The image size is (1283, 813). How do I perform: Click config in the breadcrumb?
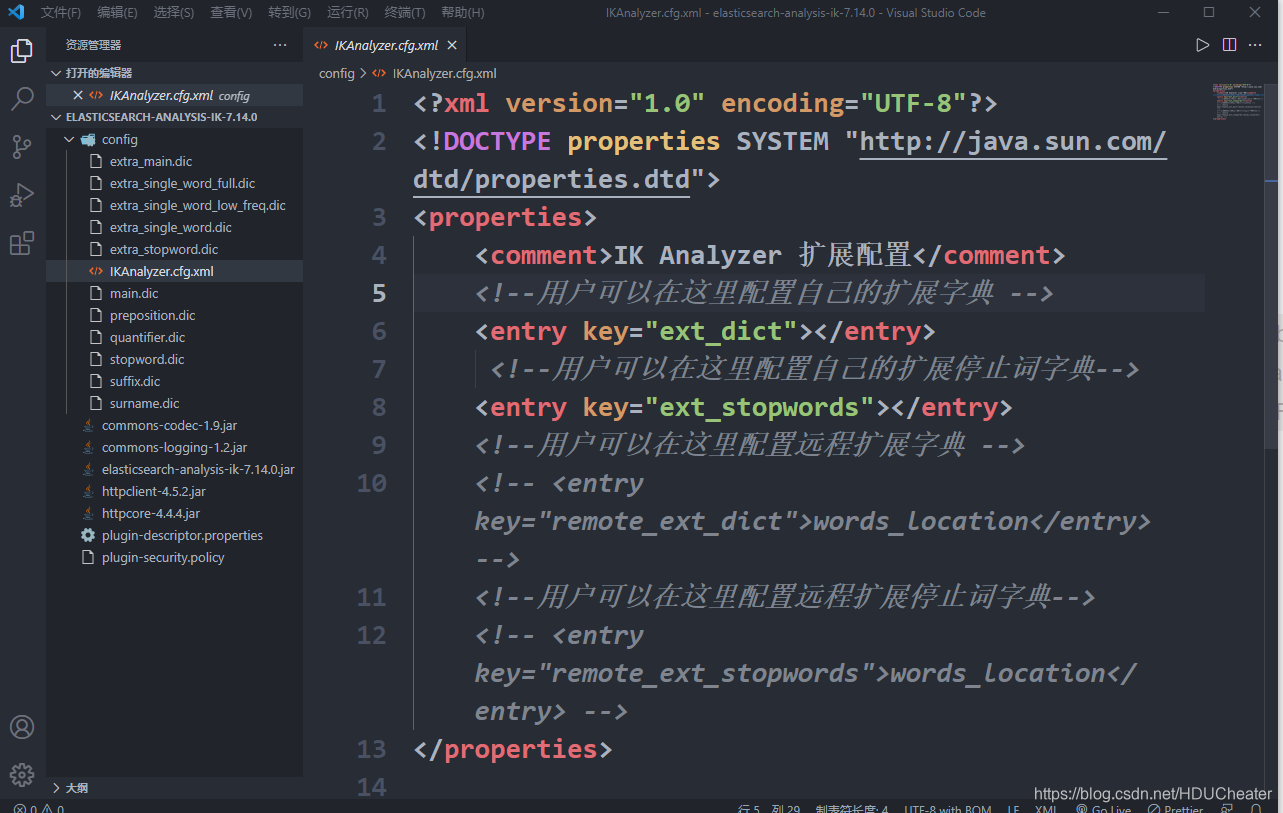pyautogui.click(x=336, y=73)
